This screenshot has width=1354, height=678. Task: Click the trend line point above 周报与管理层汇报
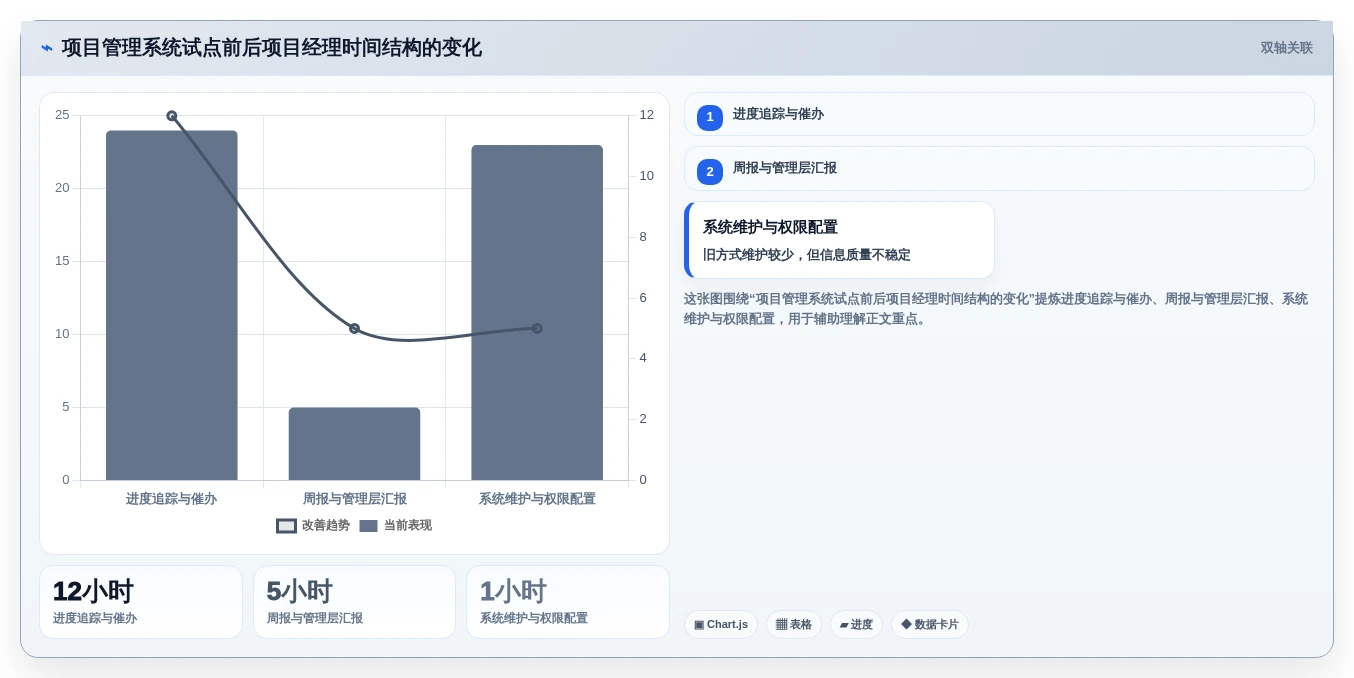click(354, 328)
